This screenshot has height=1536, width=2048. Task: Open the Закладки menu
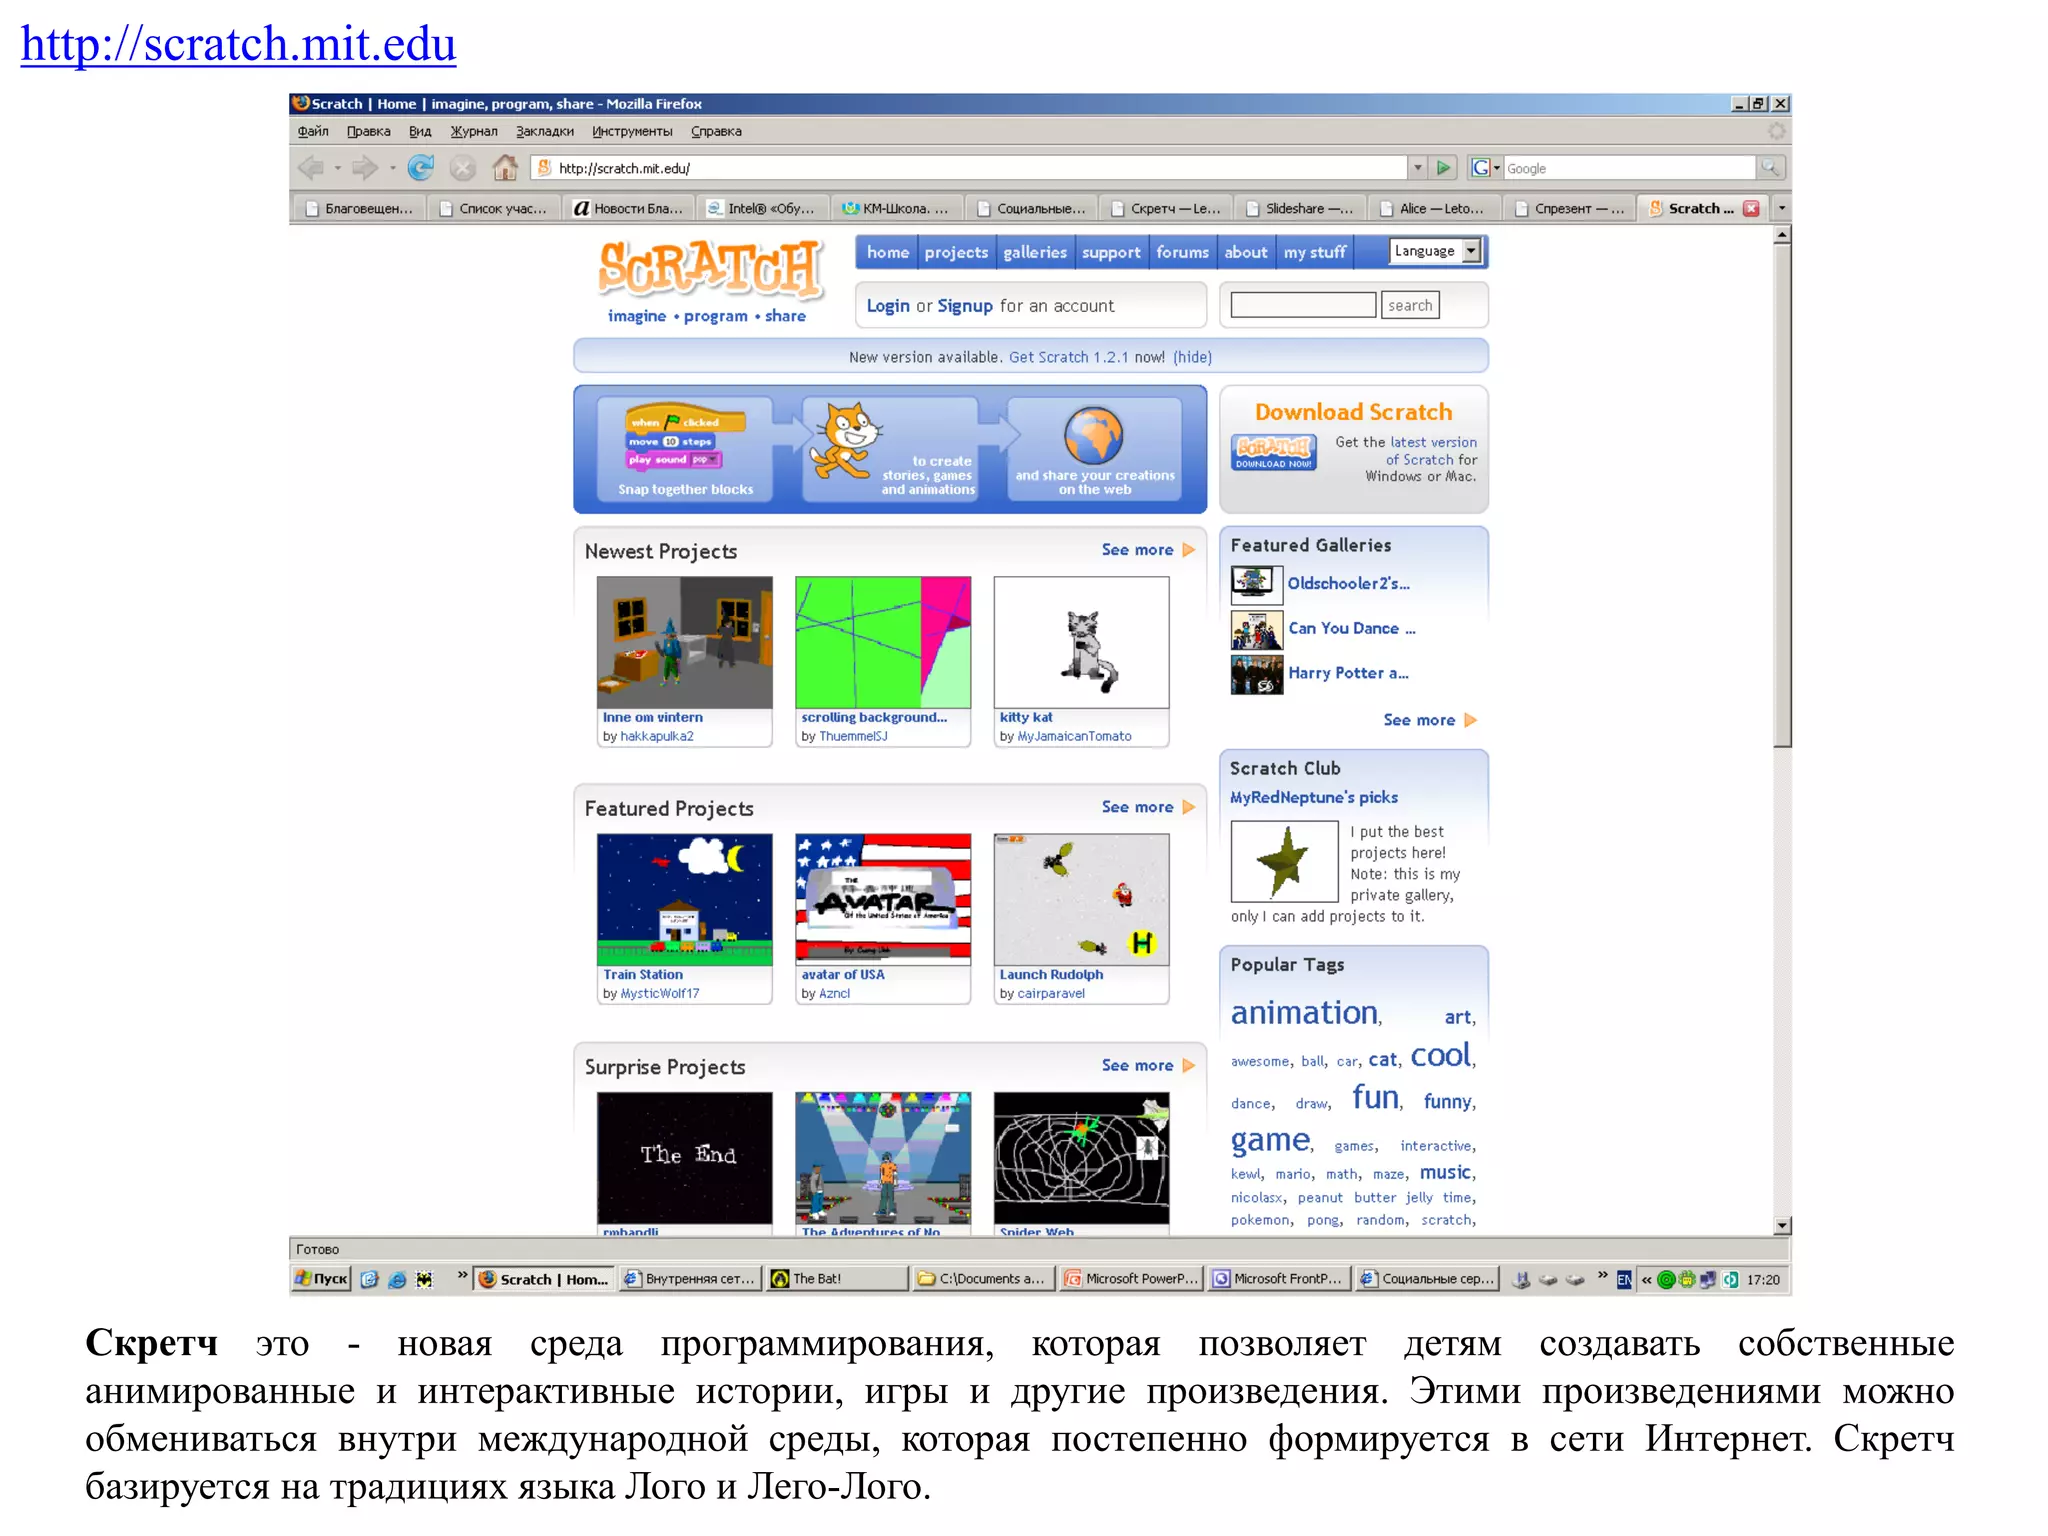point(545,131)
